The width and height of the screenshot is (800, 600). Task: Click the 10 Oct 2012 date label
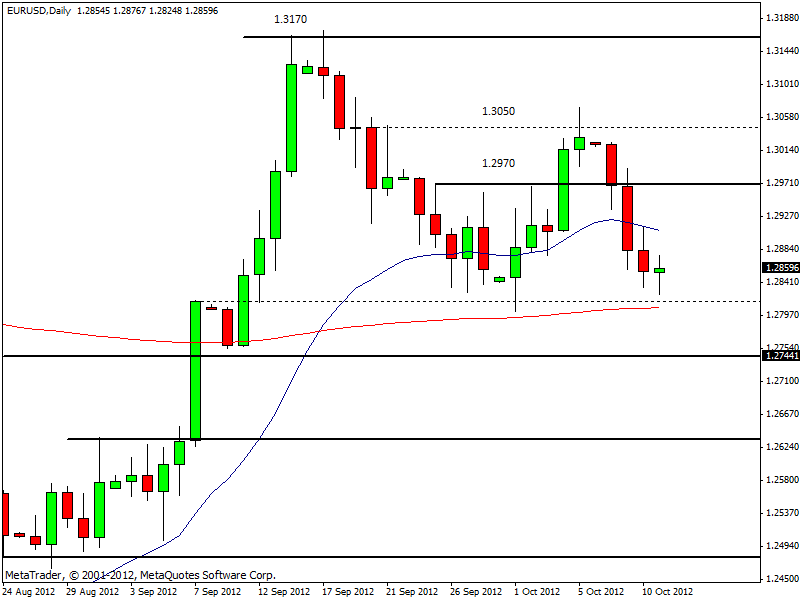667,591
